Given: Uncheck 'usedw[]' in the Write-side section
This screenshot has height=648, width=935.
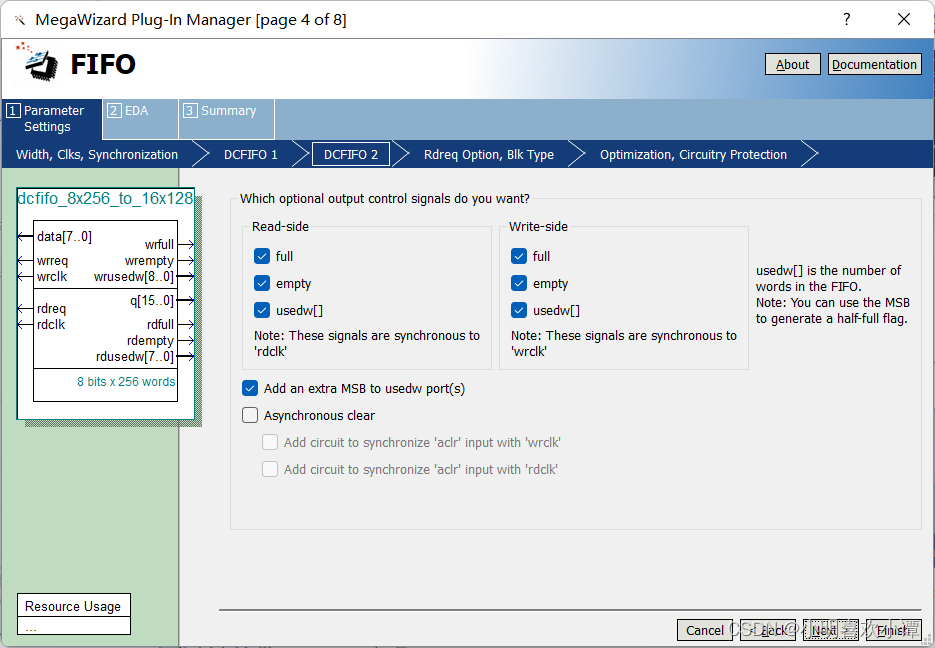Looking at the screenshot, I should pos(518,310).
